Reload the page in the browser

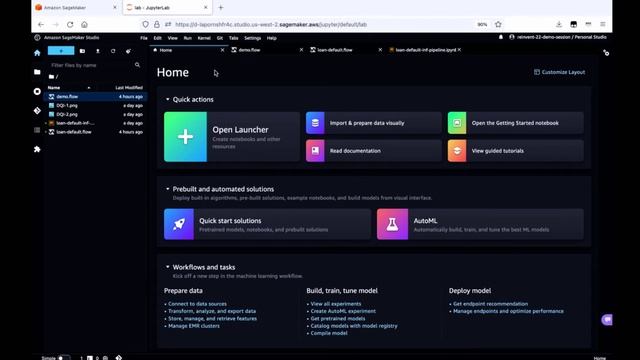point(70,24)
